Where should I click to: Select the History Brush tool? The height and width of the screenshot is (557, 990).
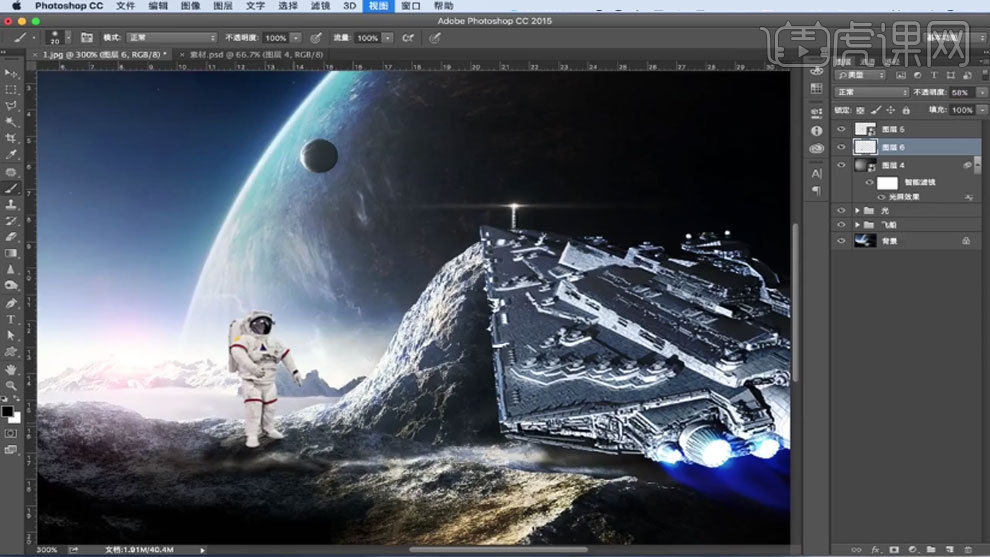click(x=11, y=221)
